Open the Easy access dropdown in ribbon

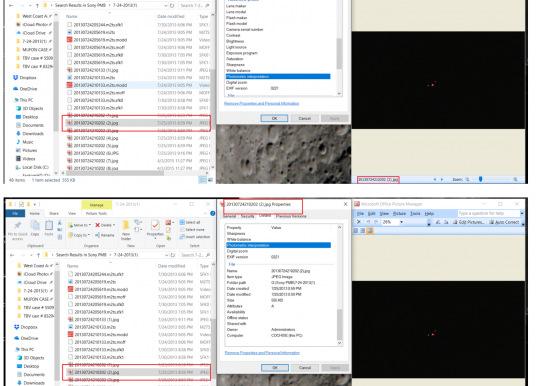139,229
